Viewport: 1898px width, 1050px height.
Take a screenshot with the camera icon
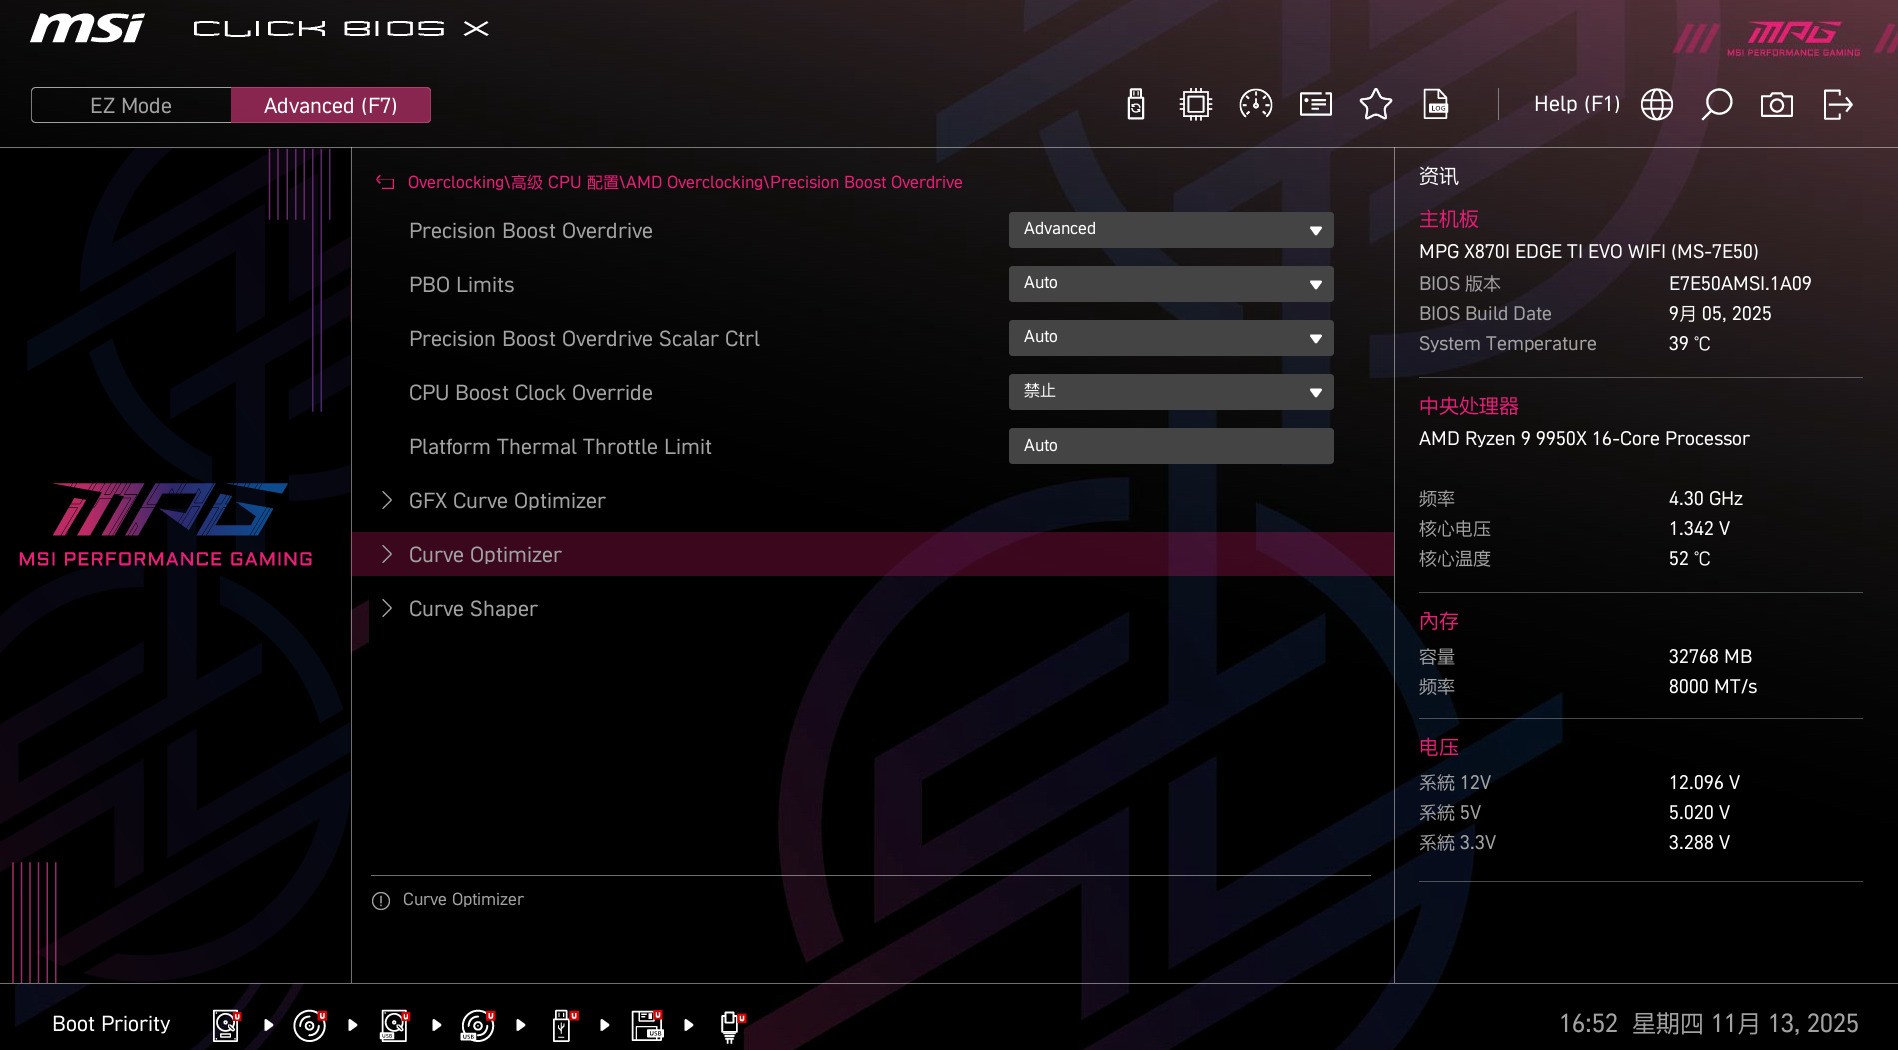tap(1777, 104)
